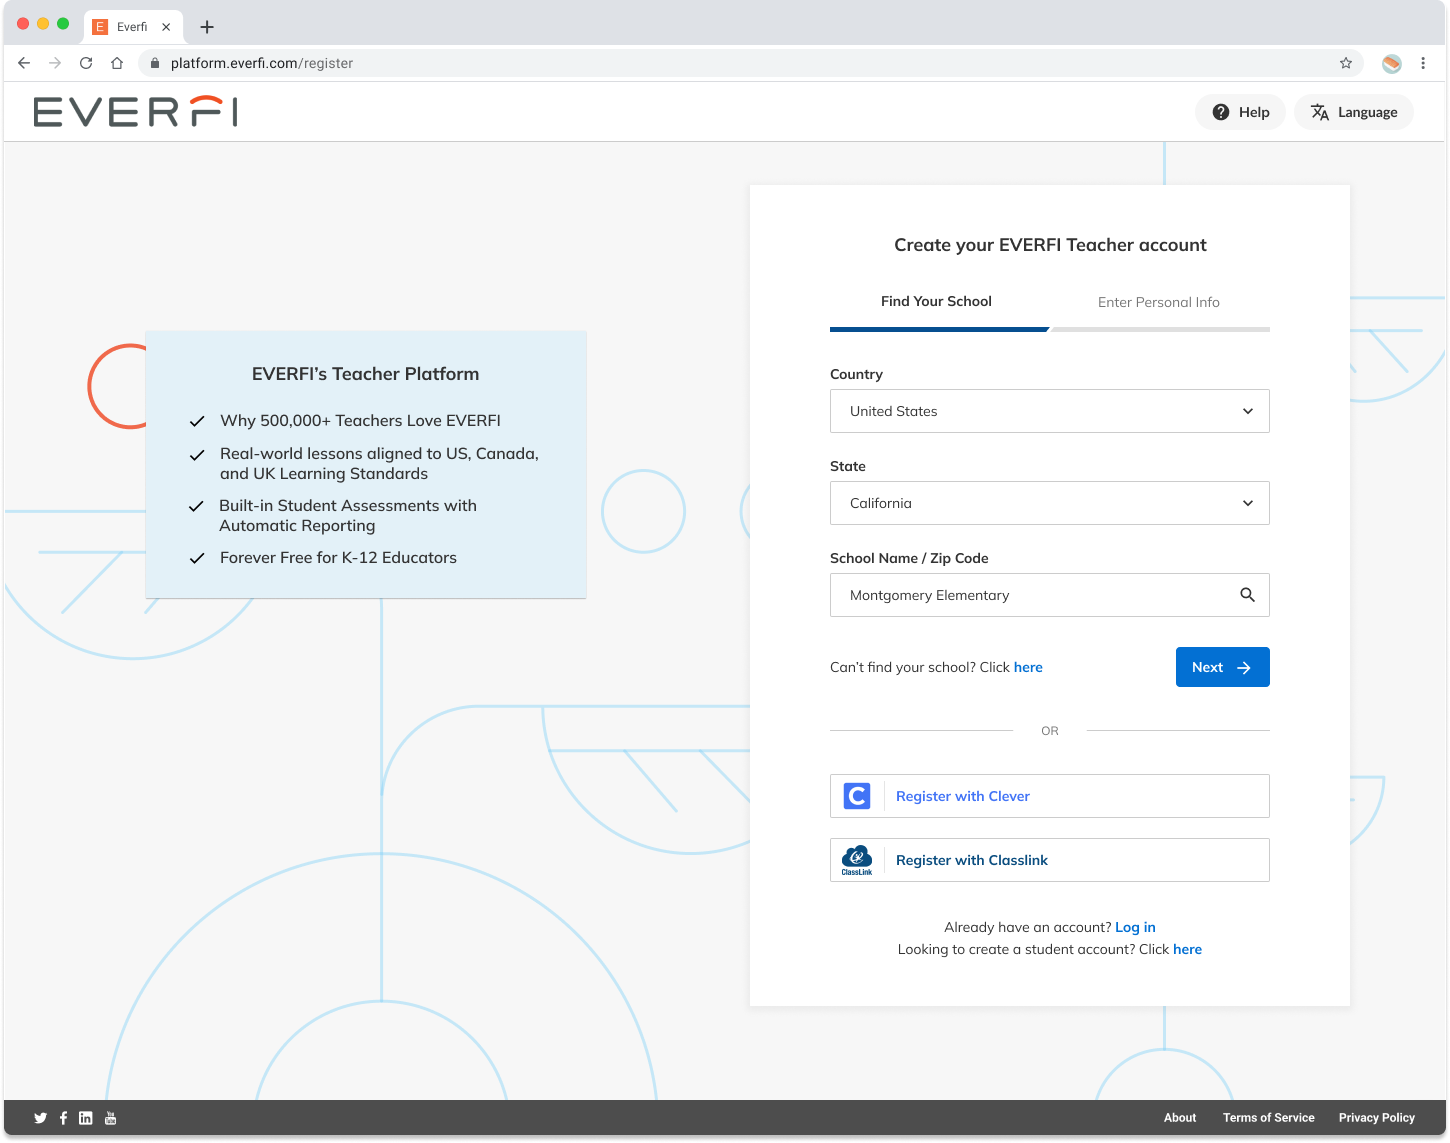Open EVERFI's Facebook page icon
1450x1143 pixels.
[63, 1118]
